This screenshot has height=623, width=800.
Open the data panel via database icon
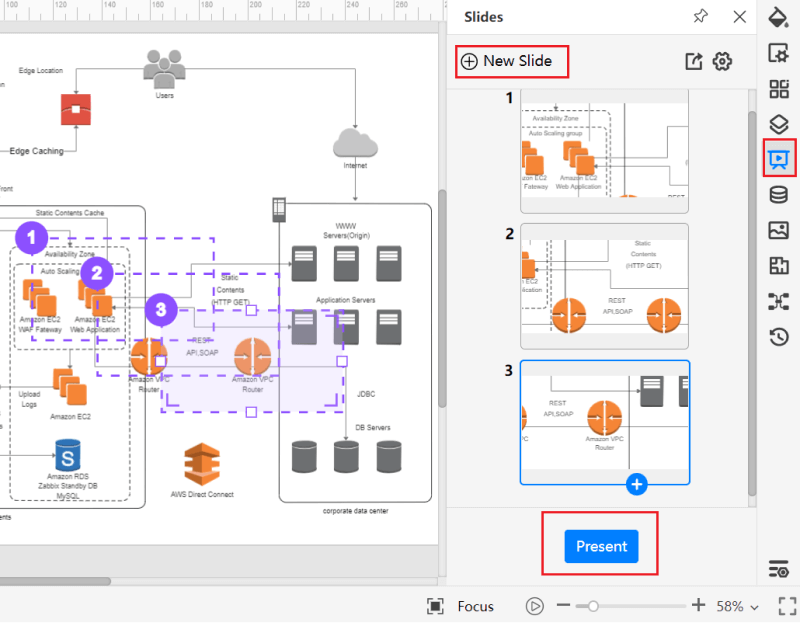pyautogui.click(x=780, y=195)
